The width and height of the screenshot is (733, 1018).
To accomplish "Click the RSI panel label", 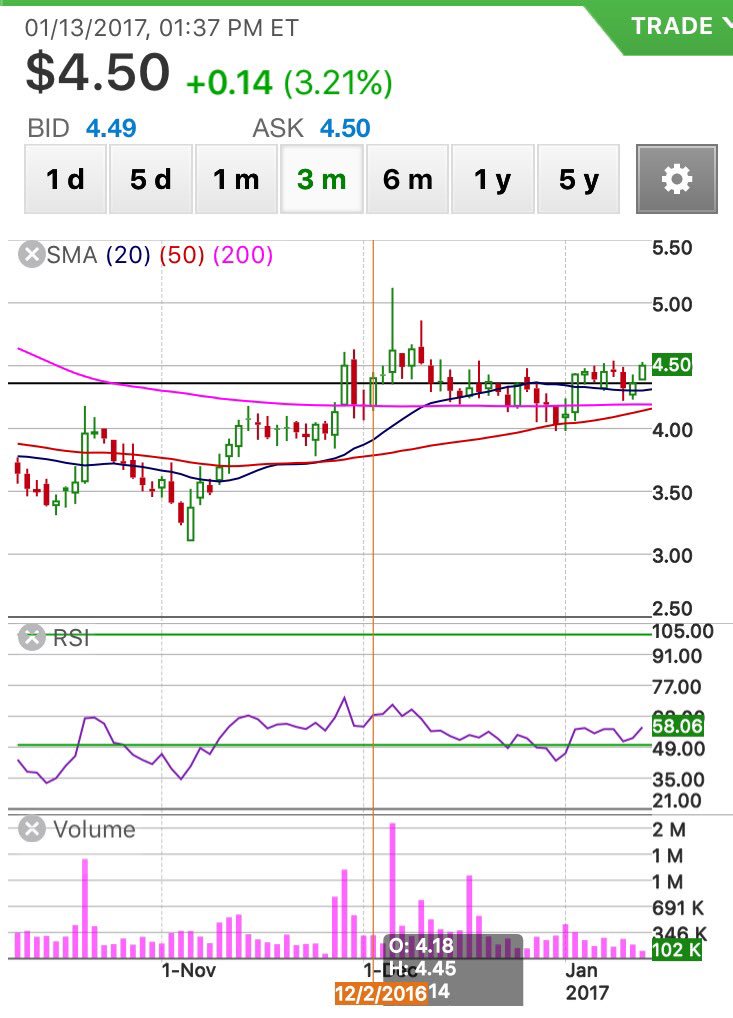I will [x=71, y=638].
